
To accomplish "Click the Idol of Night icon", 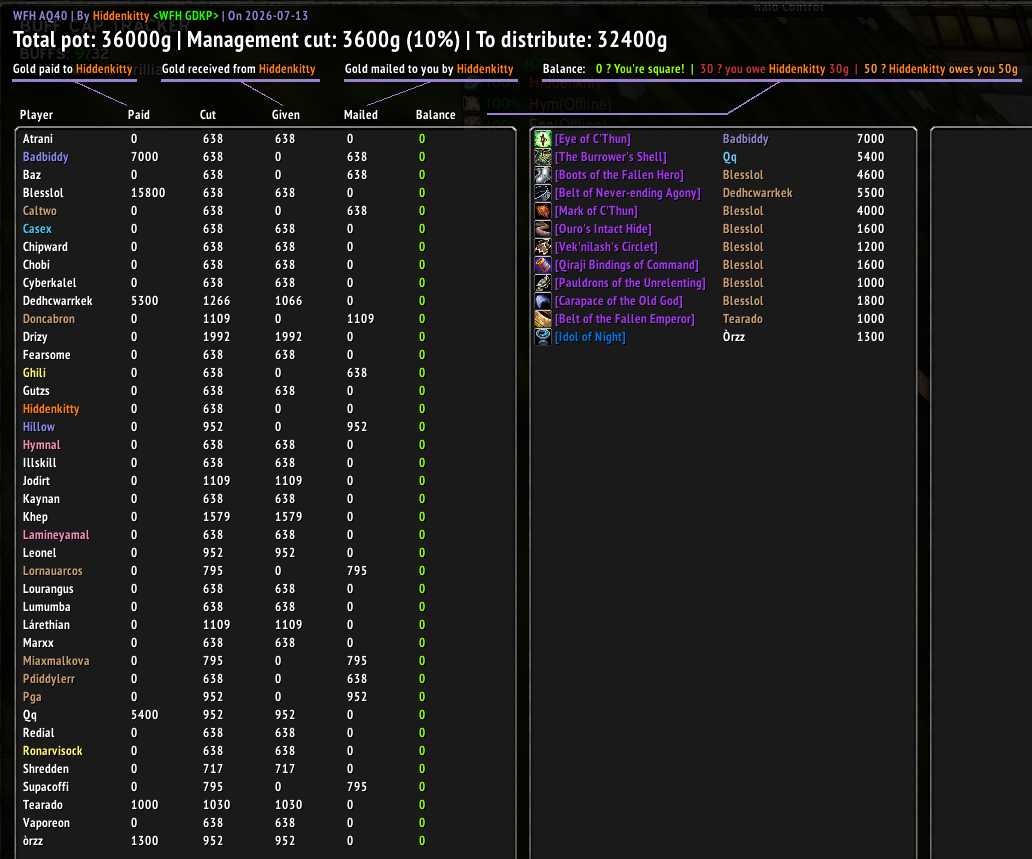I will pyautogui.click(x=542, y=337).
